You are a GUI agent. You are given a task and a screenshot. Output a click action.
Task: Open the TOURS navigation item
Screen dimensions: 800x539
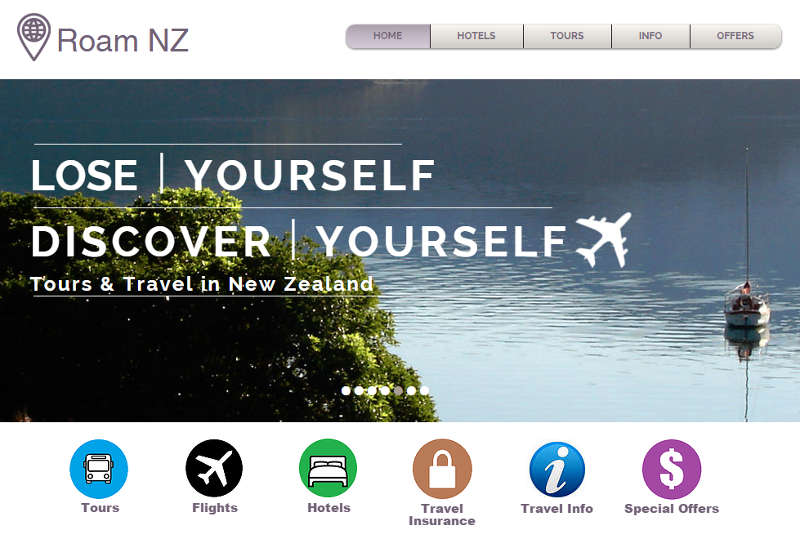(567, 36)
